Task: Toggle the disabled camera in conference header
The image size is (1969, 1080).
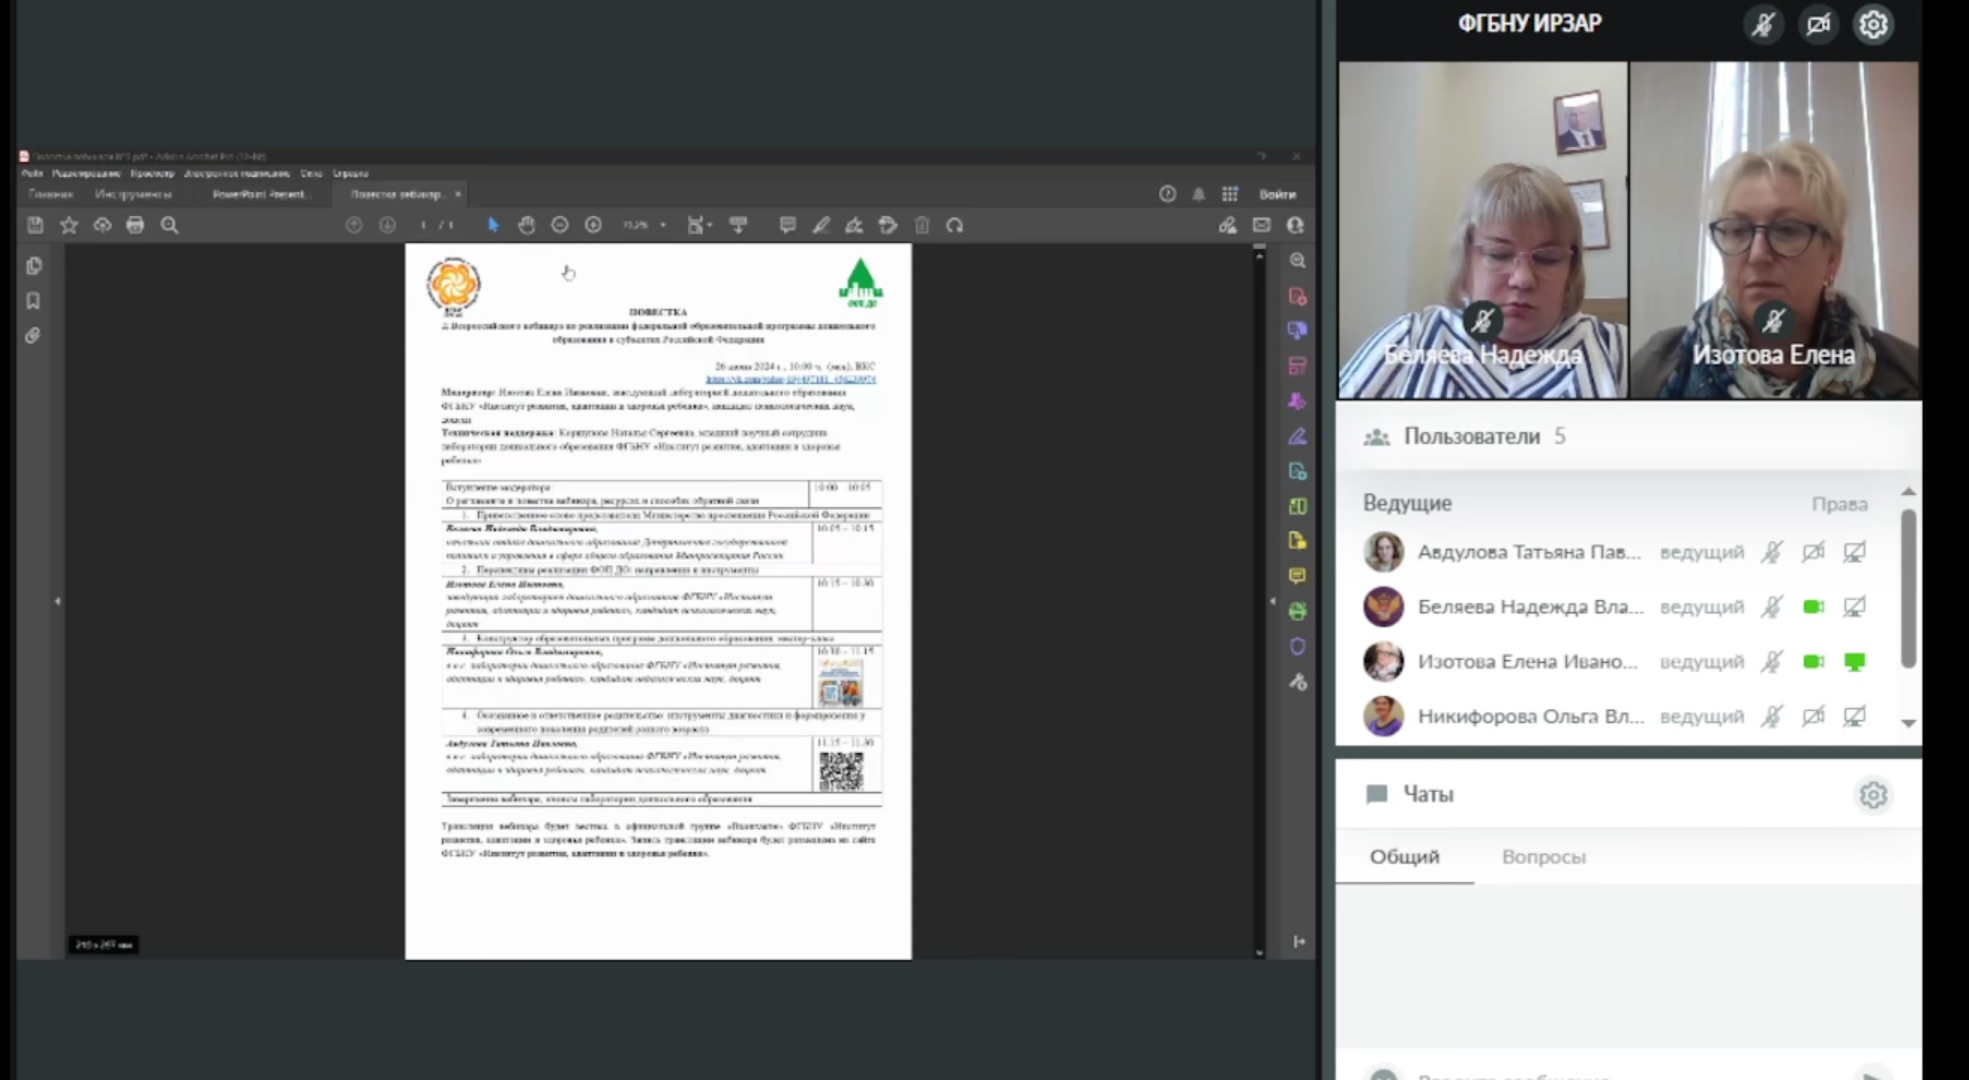Action: [1818, 24]
